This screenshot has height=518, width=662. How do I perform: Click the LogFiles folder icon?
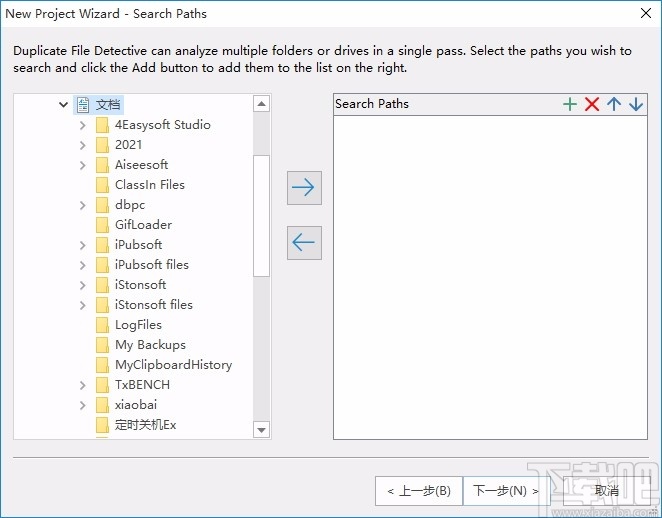(102, 325)
